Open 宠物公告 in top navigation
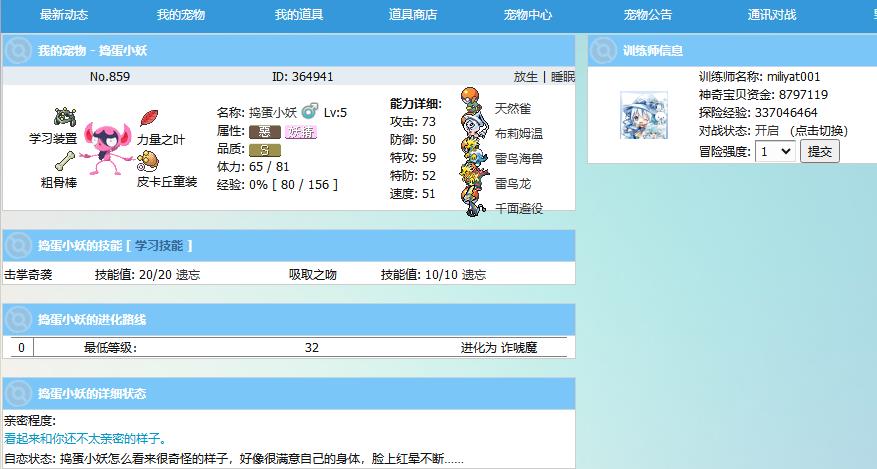Screen dimensions: 877x469 pos(648,15)
